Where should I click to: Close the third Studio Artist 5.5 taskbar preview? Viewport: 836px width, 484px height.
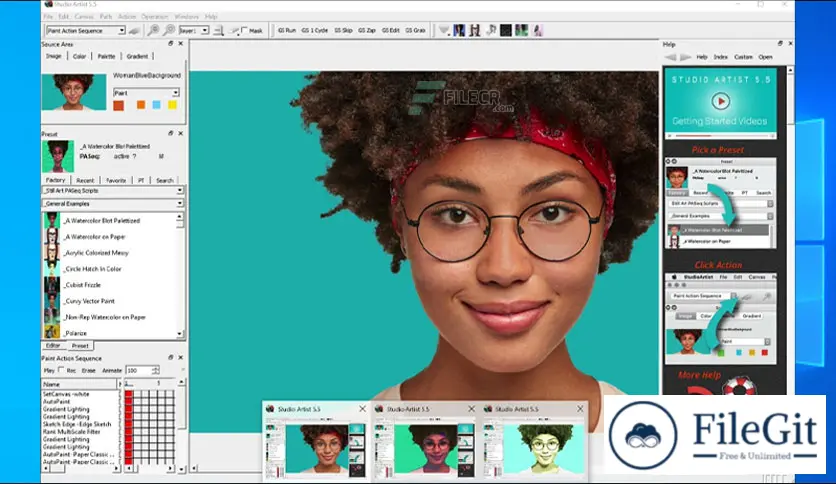(580, 409)
